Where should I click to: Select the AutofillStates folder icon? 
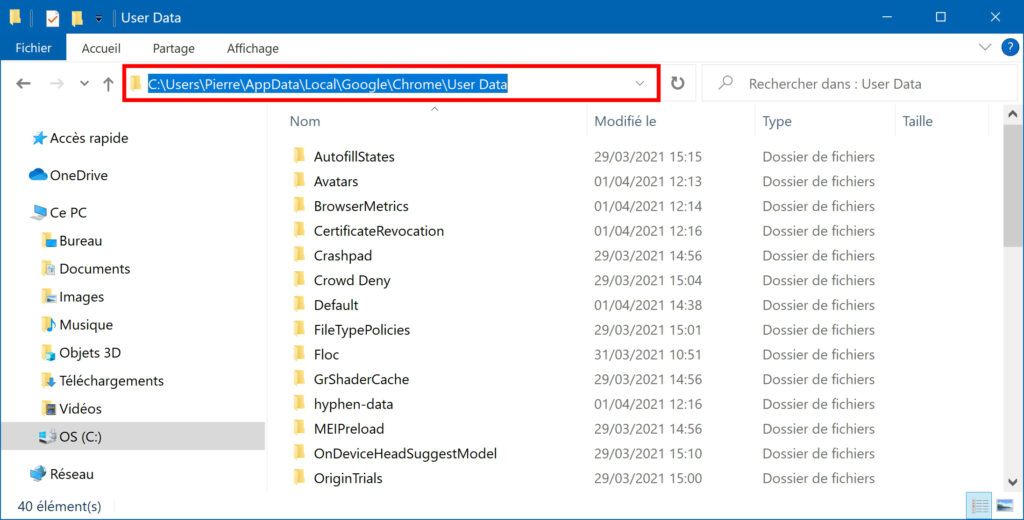299,155
